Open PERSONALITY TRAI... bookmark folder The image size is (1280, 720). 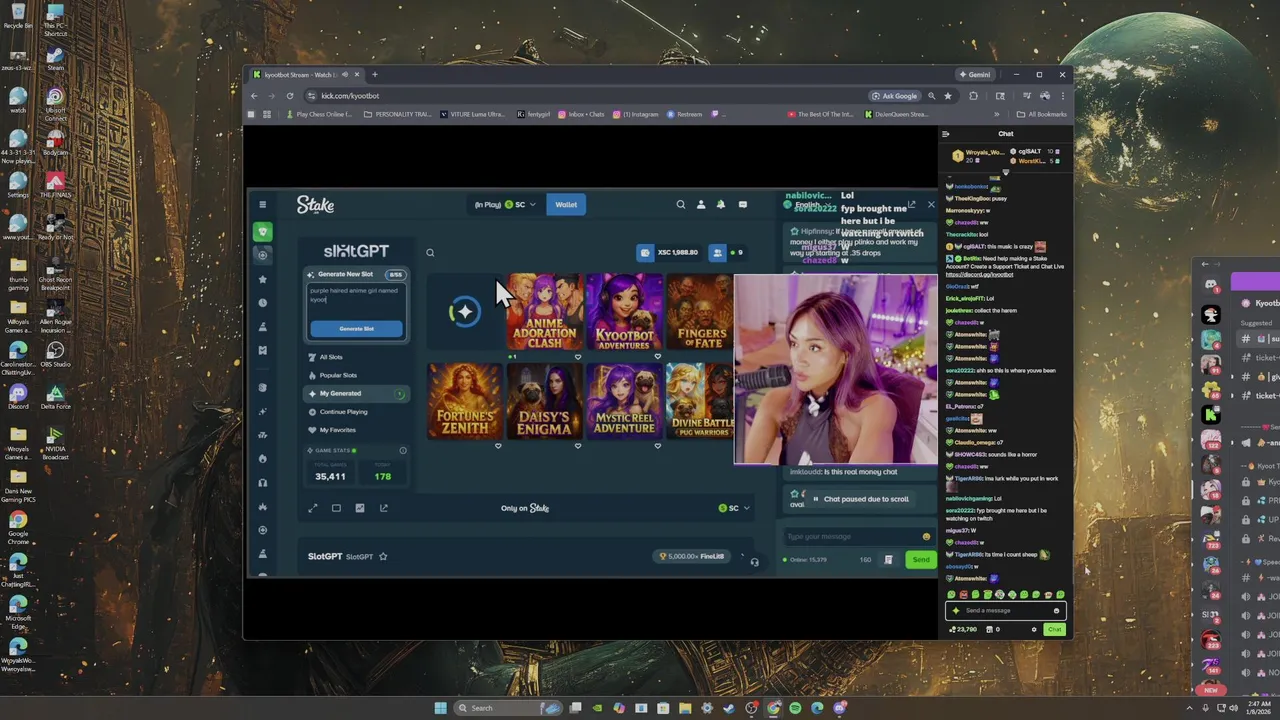397,114
